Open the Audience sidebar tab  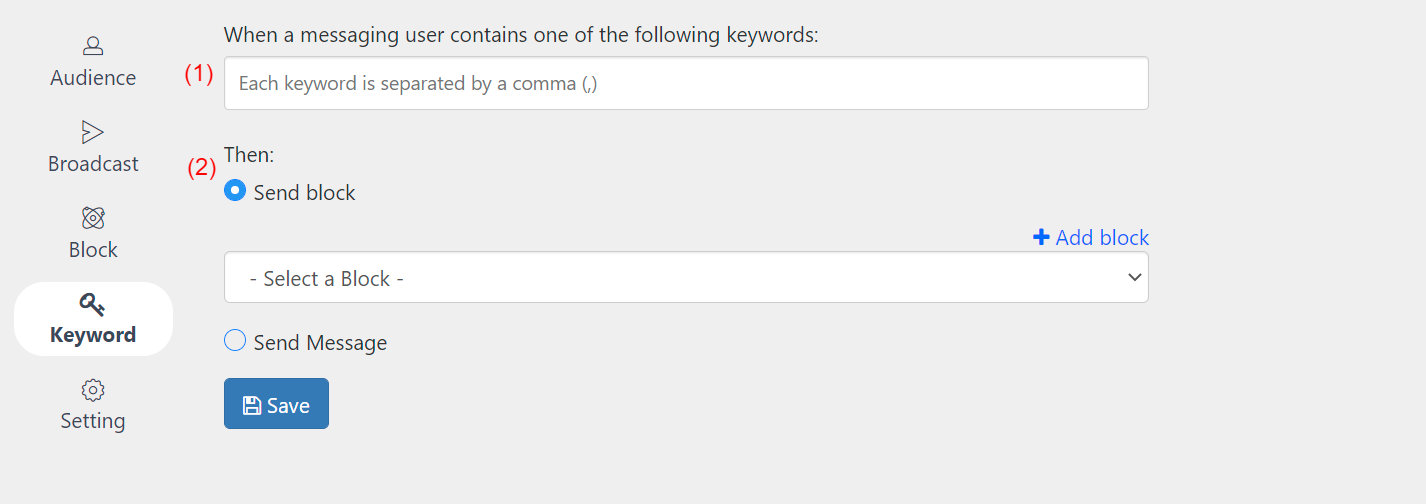click(93, 62)
